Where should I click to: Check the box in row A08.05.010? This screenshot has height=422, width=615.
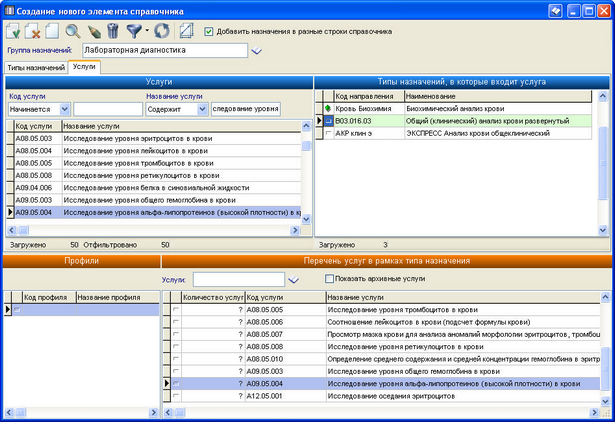pyautogui.click(x=176, y=359)
